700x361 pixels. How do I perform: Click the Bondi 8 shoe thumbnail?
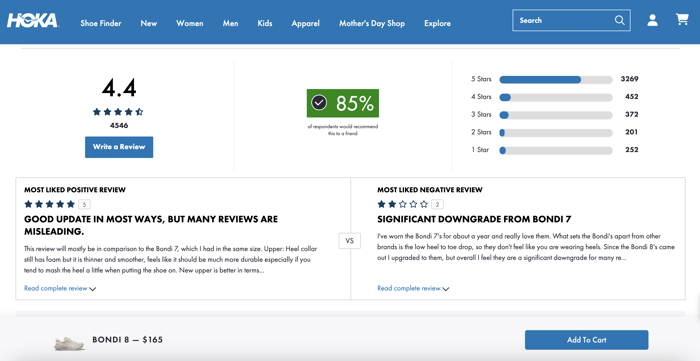tap(69, 343)
